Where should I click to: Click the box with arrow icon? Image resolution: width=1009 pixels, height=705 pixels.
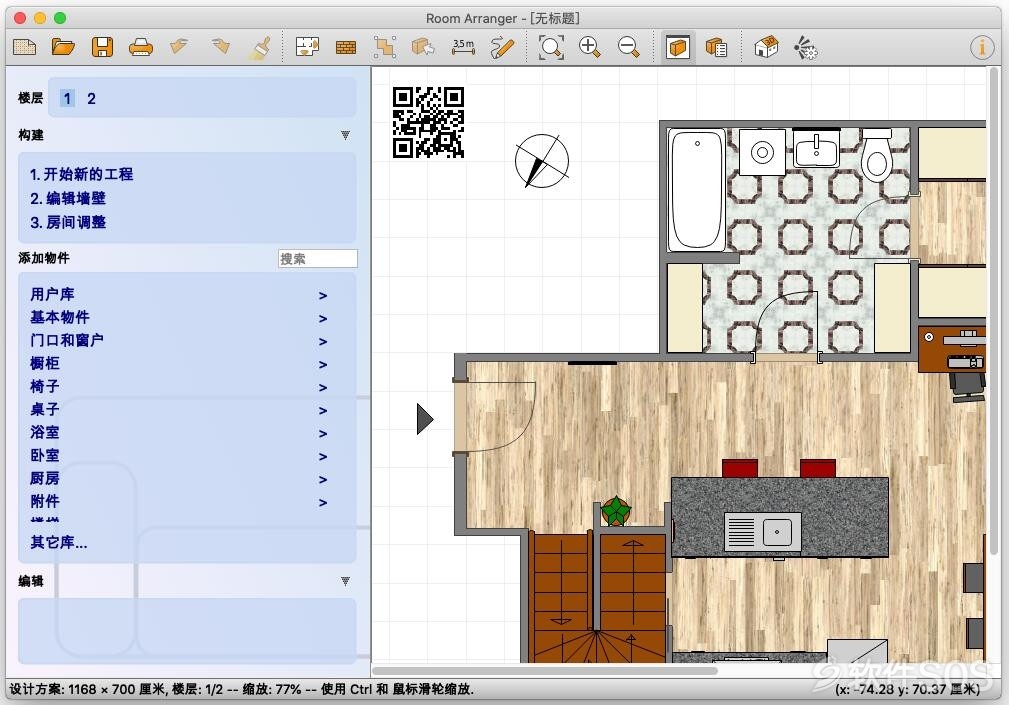tap(423, 47)
